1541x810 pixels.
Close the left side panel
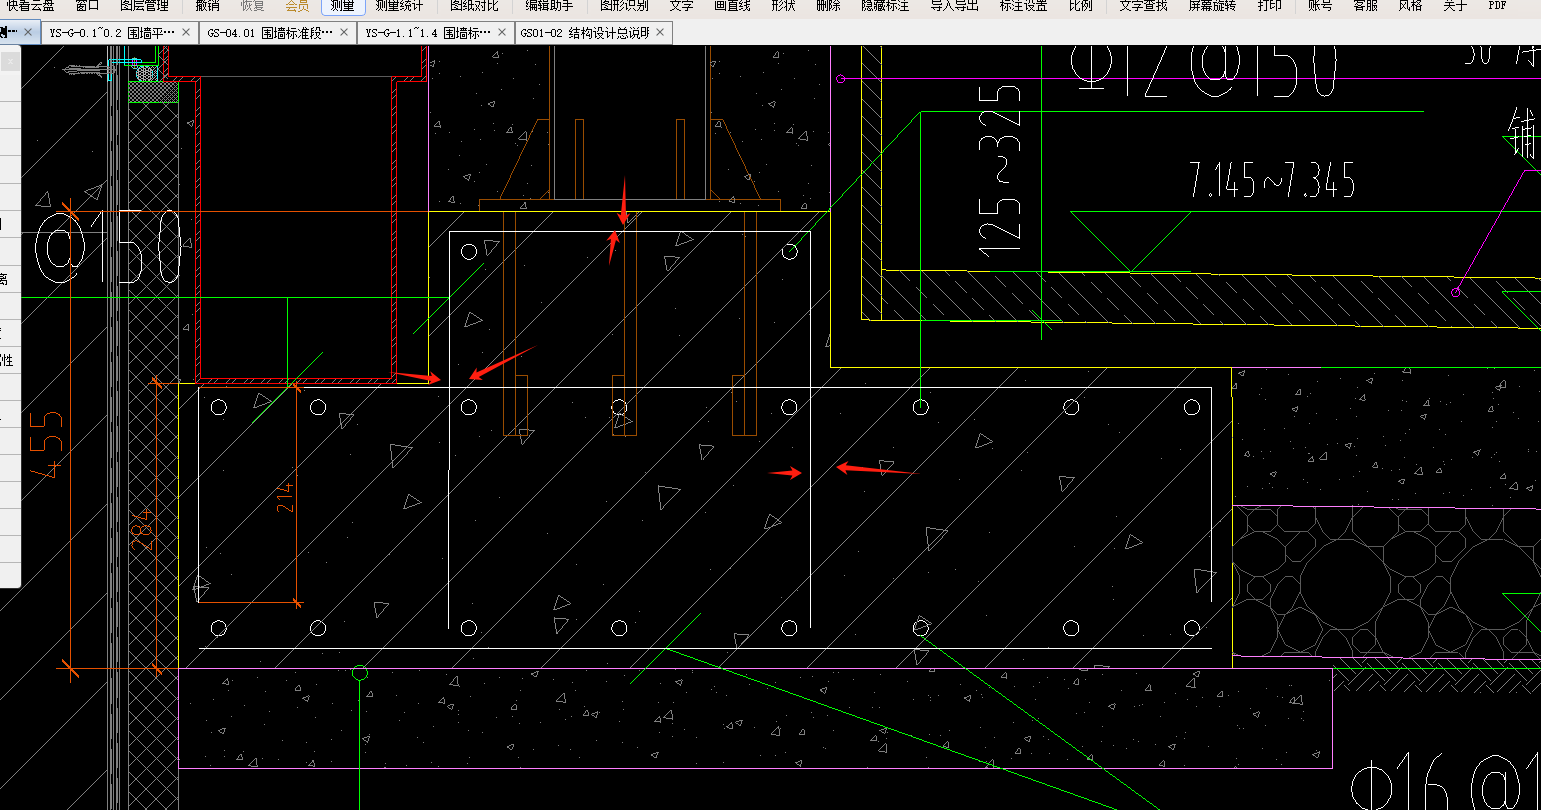[x=9, y=61]
